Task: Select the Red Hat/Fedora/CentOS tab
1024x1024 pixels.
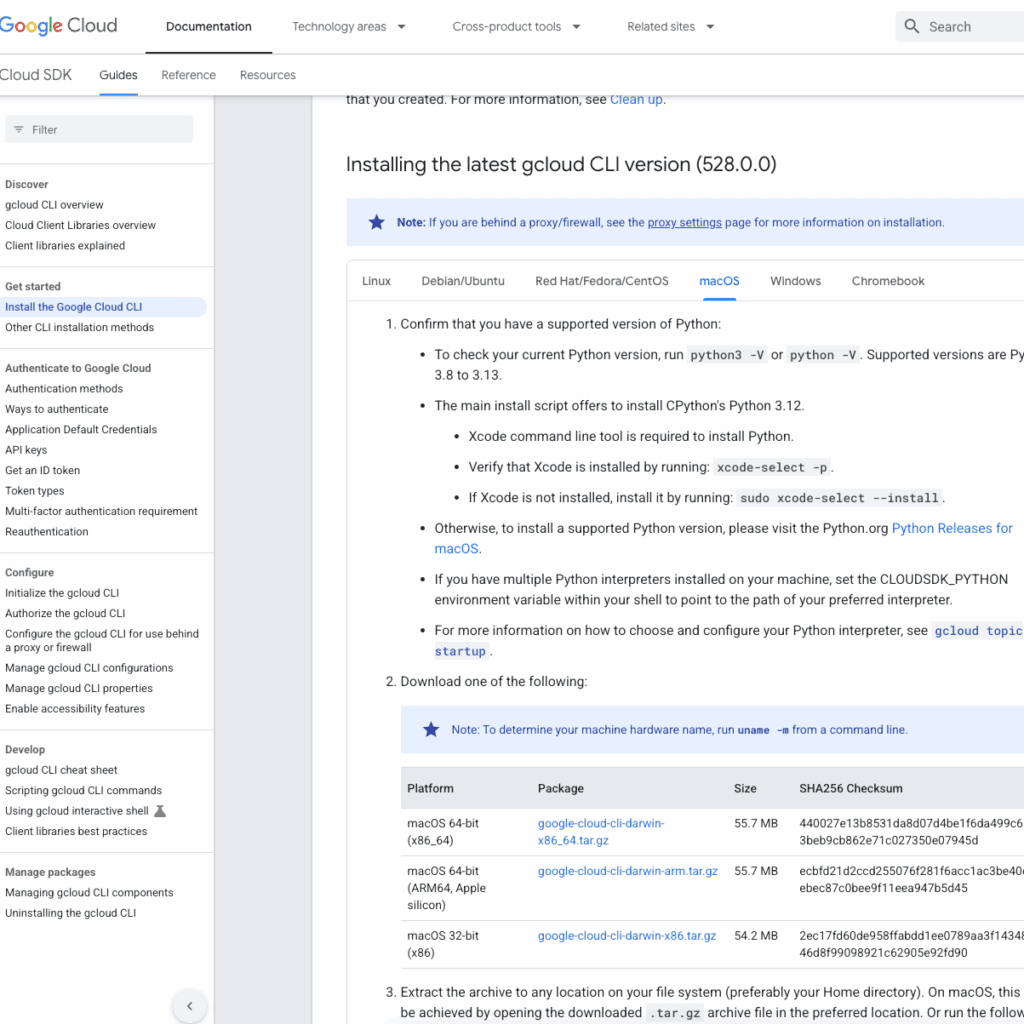Action: 602,281
